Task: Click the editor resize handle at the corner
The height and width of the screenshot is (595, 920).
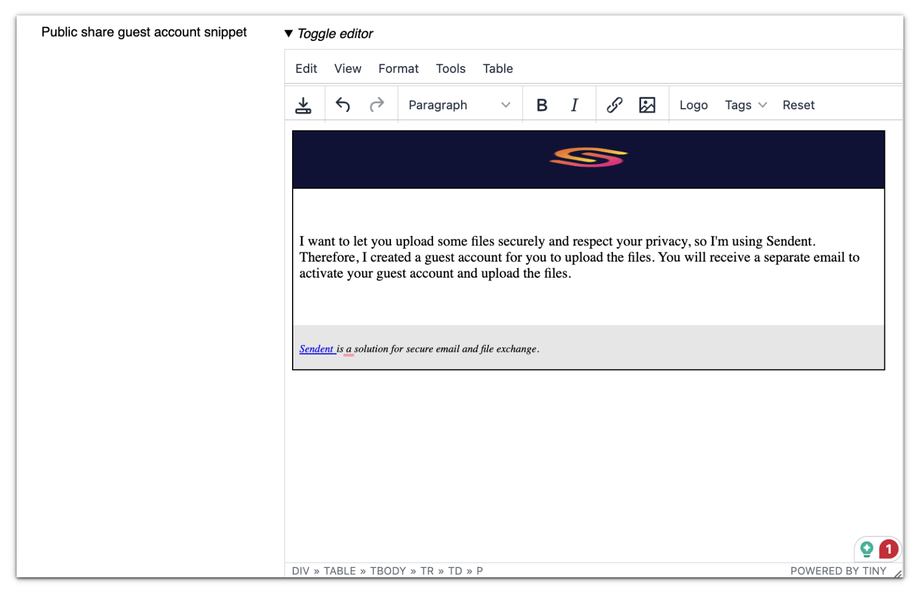Action: tap(898, 574)
